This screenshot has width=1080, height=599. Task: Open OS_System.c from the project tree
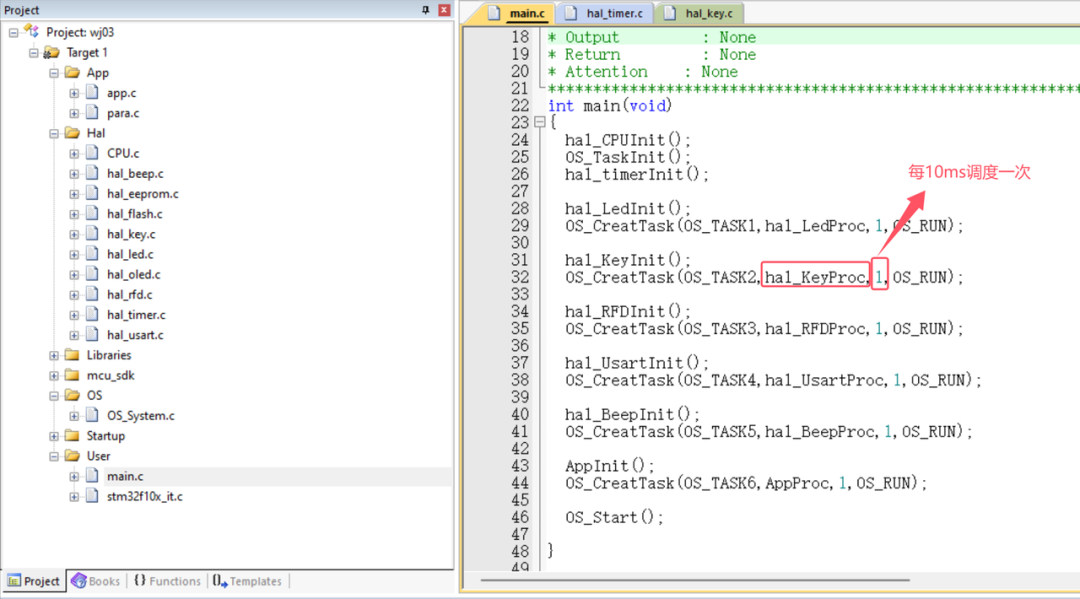coord(141,416)
